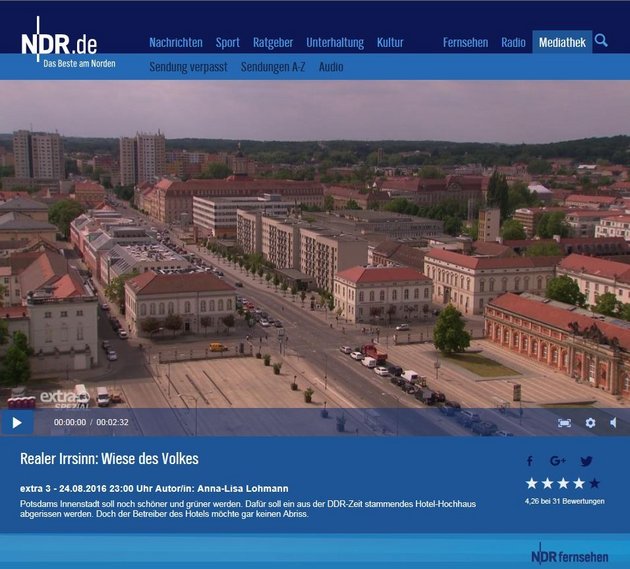Open the search magnifier icon
Viewport: 630px width, 569px height.
click(601, 41)
